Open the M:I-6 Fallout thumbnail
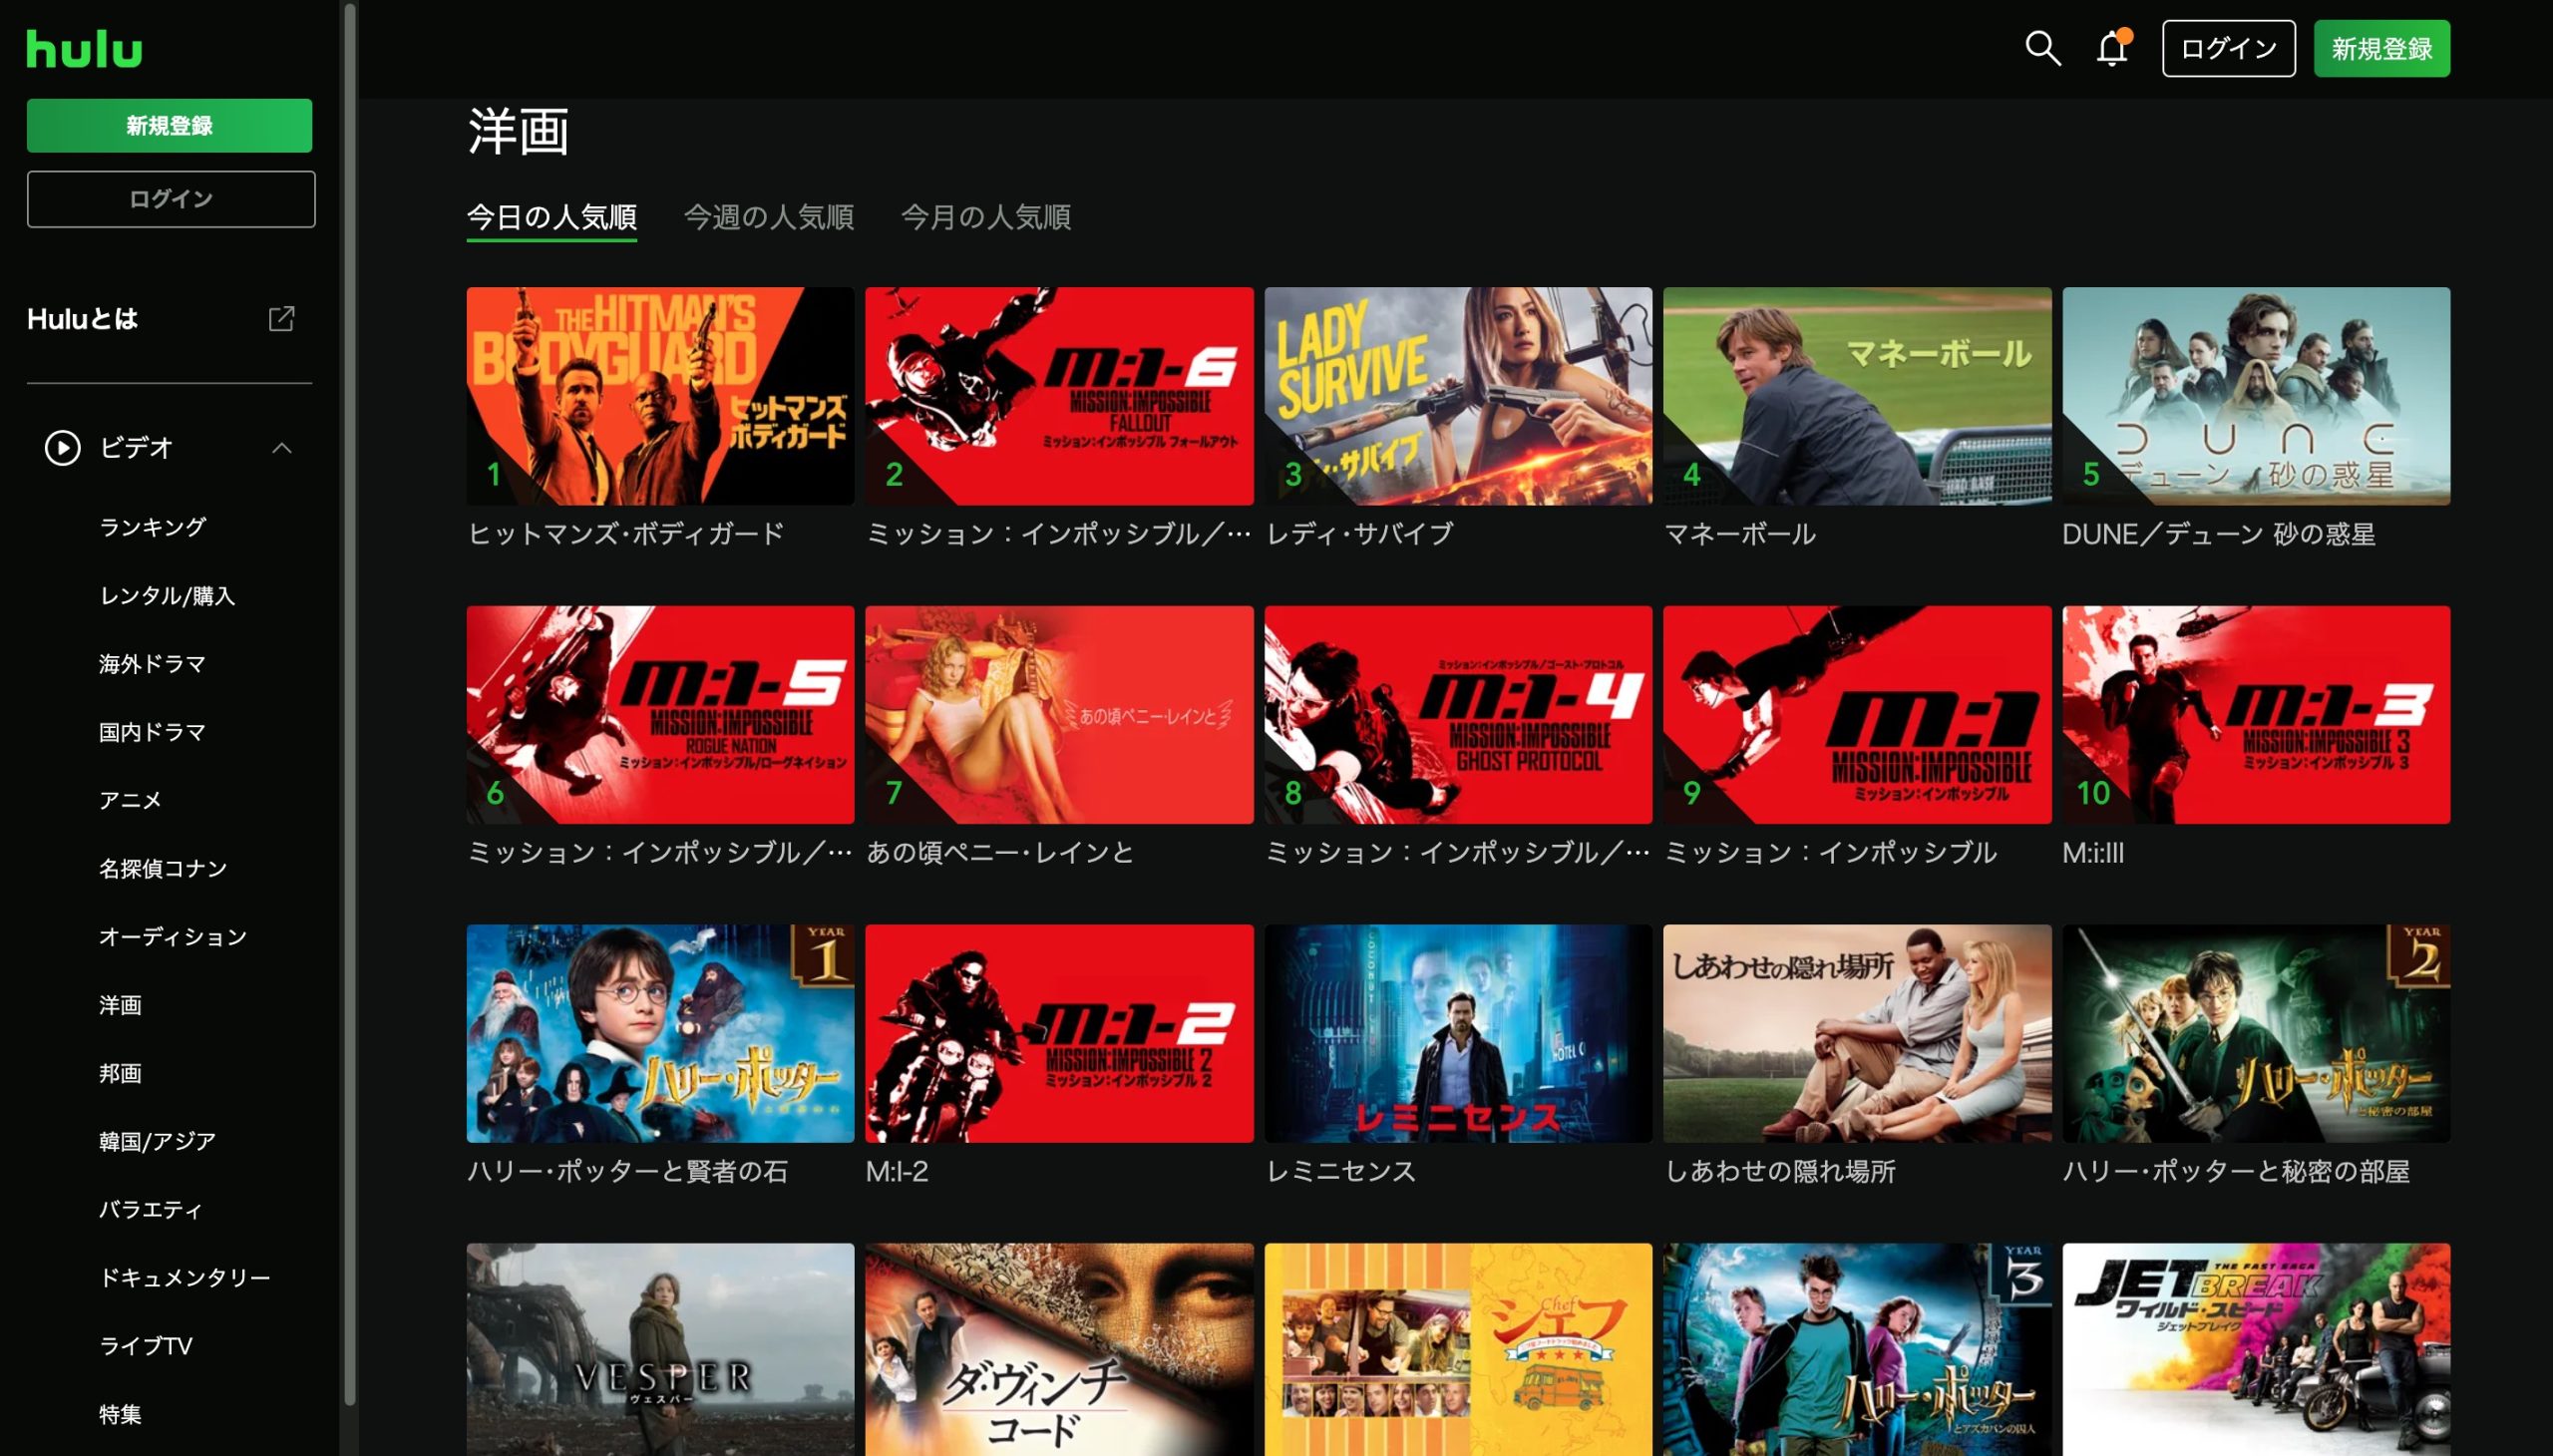This screenshot has height=1456, width=2553. click(x=1059, y=396)
